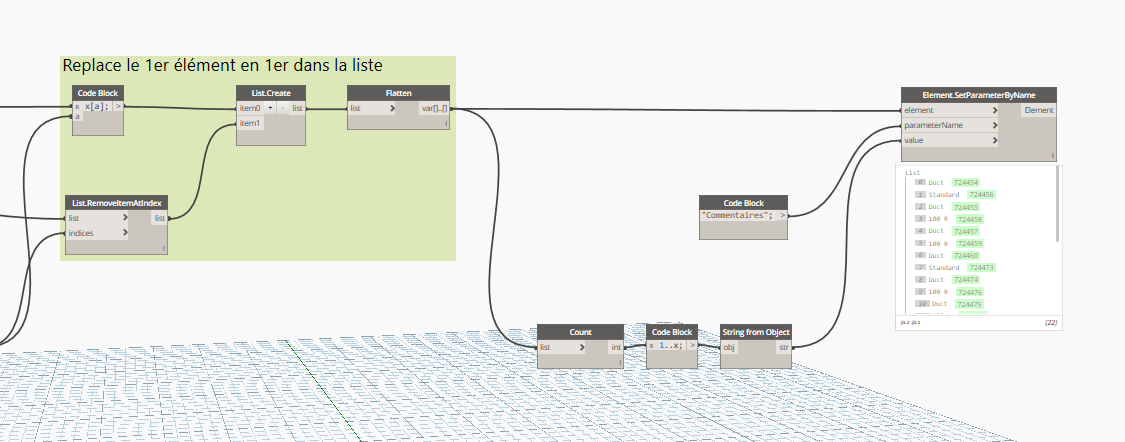The image size is (1125, 442).
Task: Click output arrow of the 1..x code block
Action: 691,345
